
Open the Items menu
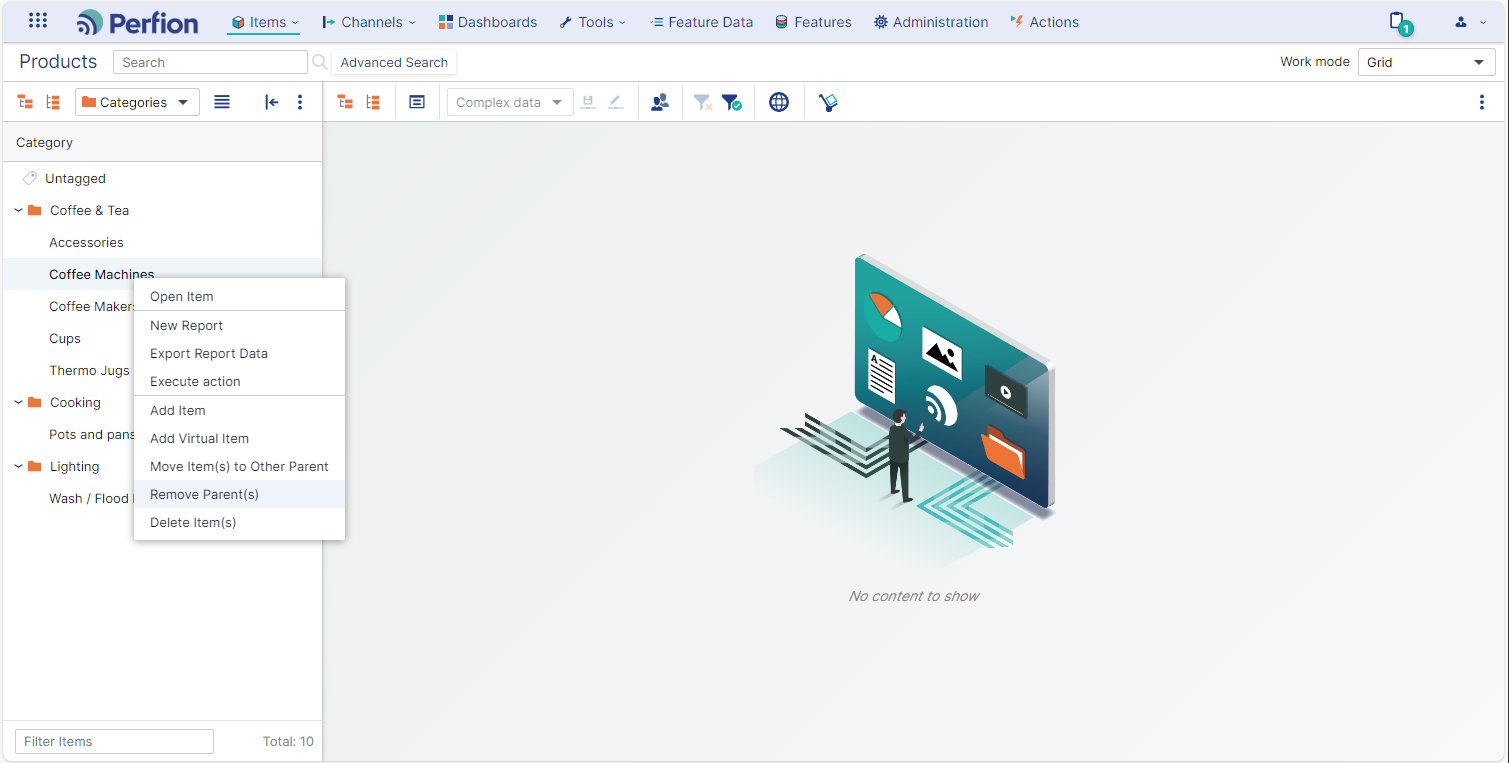[264, 22]
